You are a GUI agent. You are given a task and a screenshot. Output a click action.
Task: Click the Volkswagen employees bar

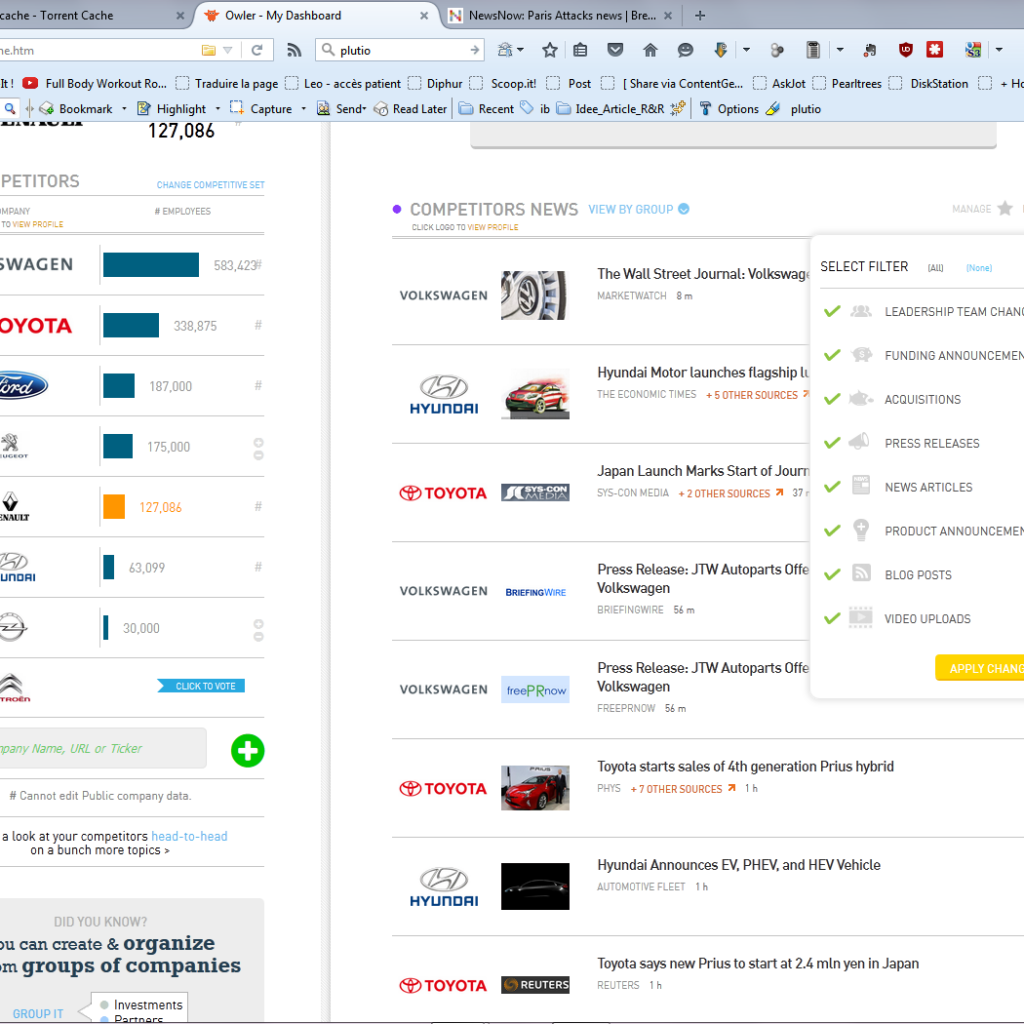(151, 264)
